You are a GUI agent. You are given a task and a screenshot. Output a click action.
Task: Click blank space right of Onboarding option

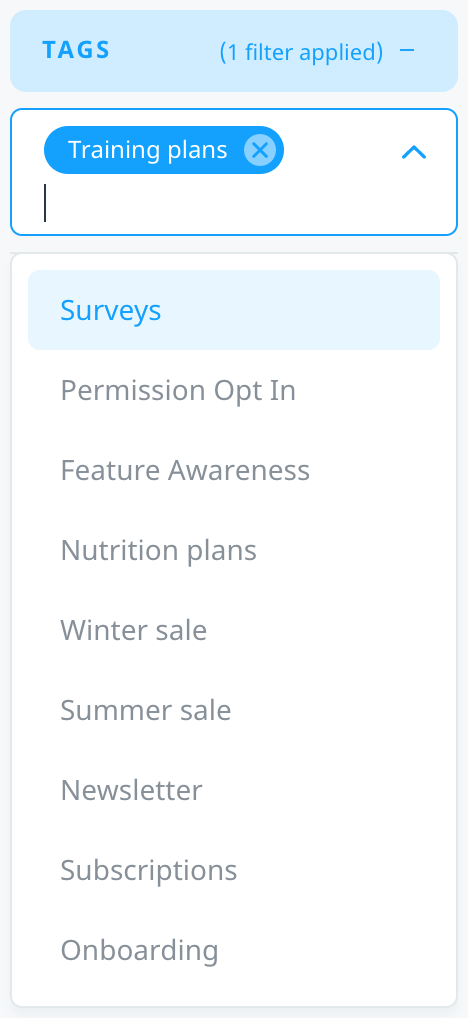pyautogui.click(x=325, y=950)
